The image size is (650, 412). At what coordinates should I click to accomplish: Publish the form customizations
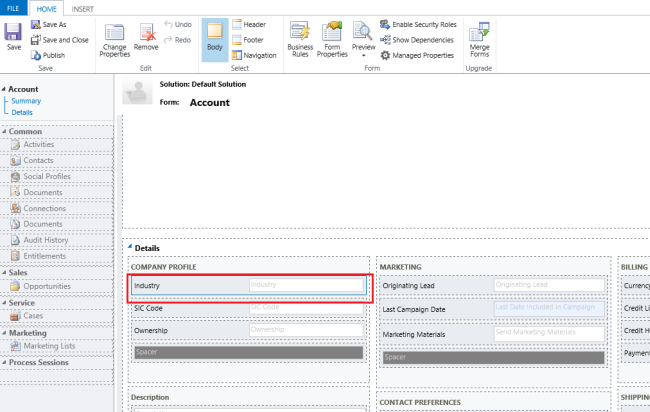[48, 56]
